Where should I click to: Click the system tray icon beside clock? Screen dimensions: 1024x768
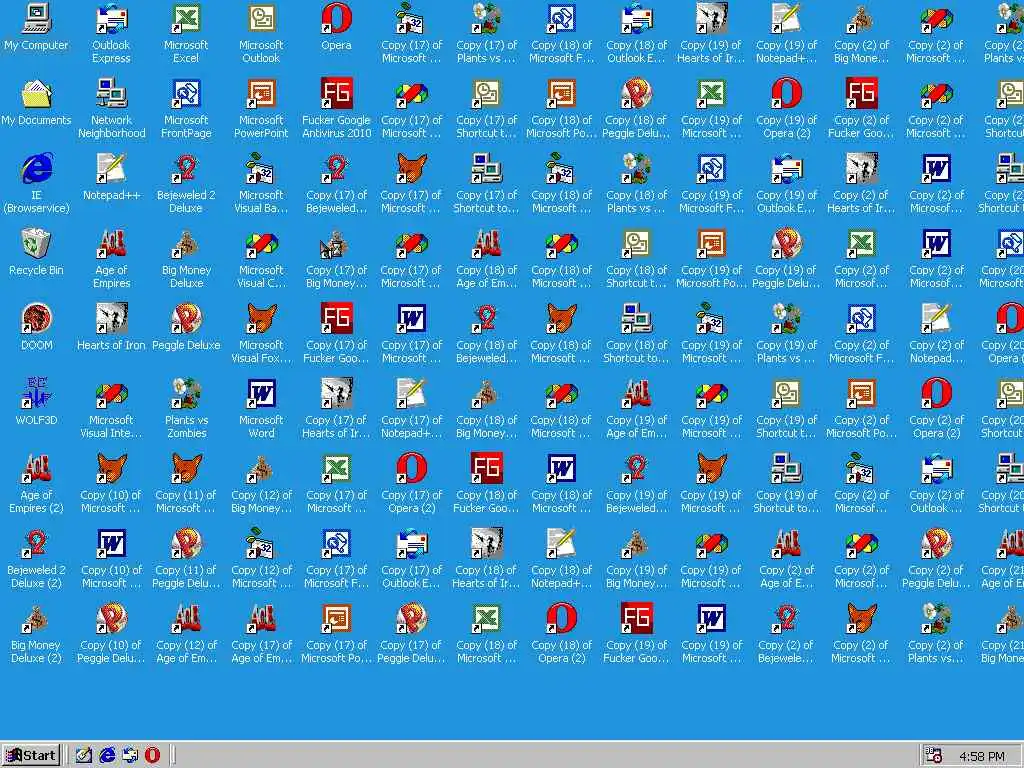tap(933, 756)
